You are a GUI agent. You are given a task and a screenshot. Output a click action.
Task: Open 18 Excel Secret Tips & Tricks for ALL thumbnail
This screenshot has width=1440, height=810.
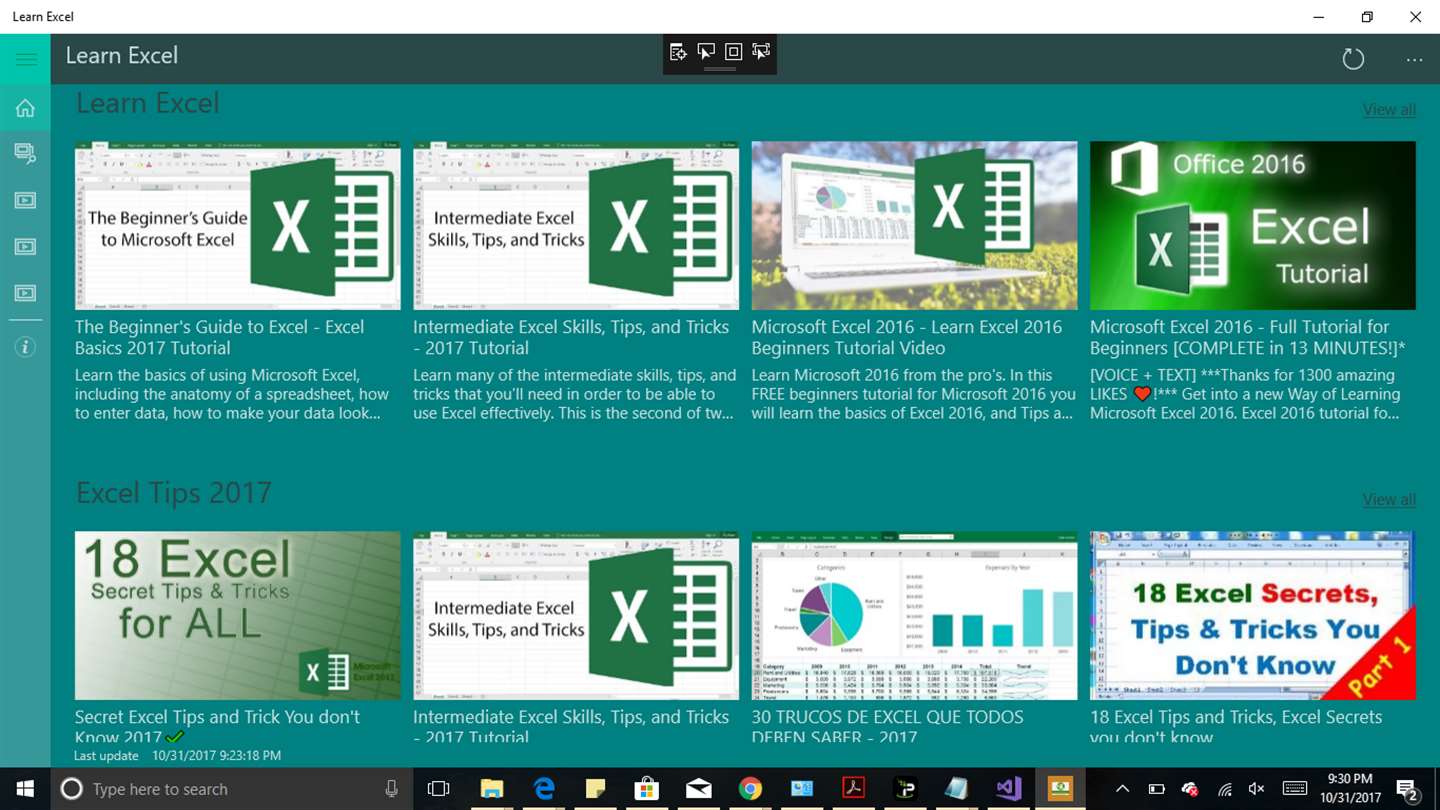238,615
